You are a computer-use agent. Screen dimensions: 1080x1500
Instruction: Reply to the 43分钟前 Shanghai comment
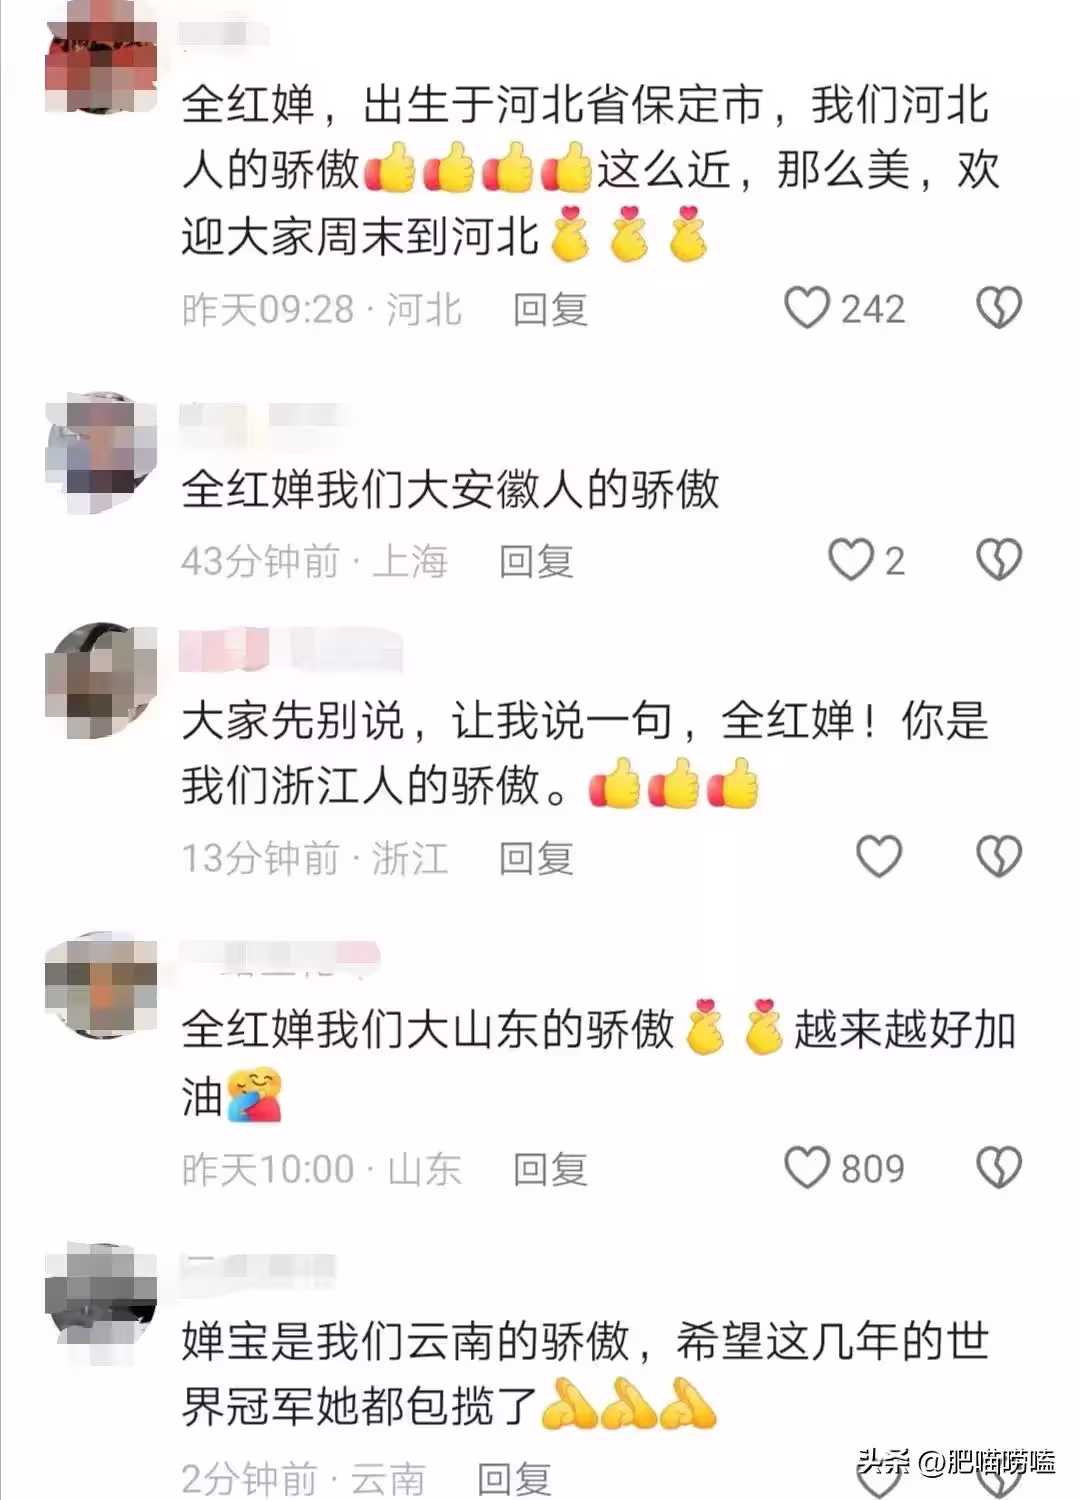coord(536,561)
